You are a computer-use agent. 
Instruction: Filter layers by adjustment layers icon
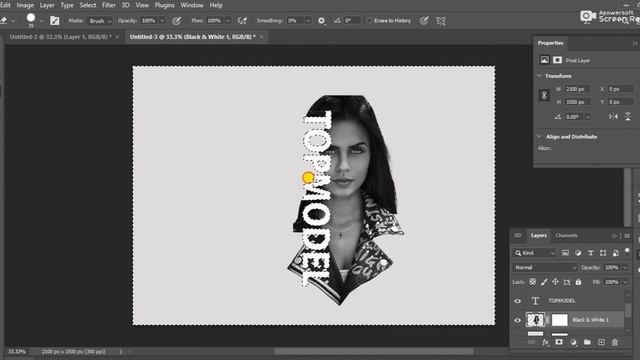[x=578, y=253]
